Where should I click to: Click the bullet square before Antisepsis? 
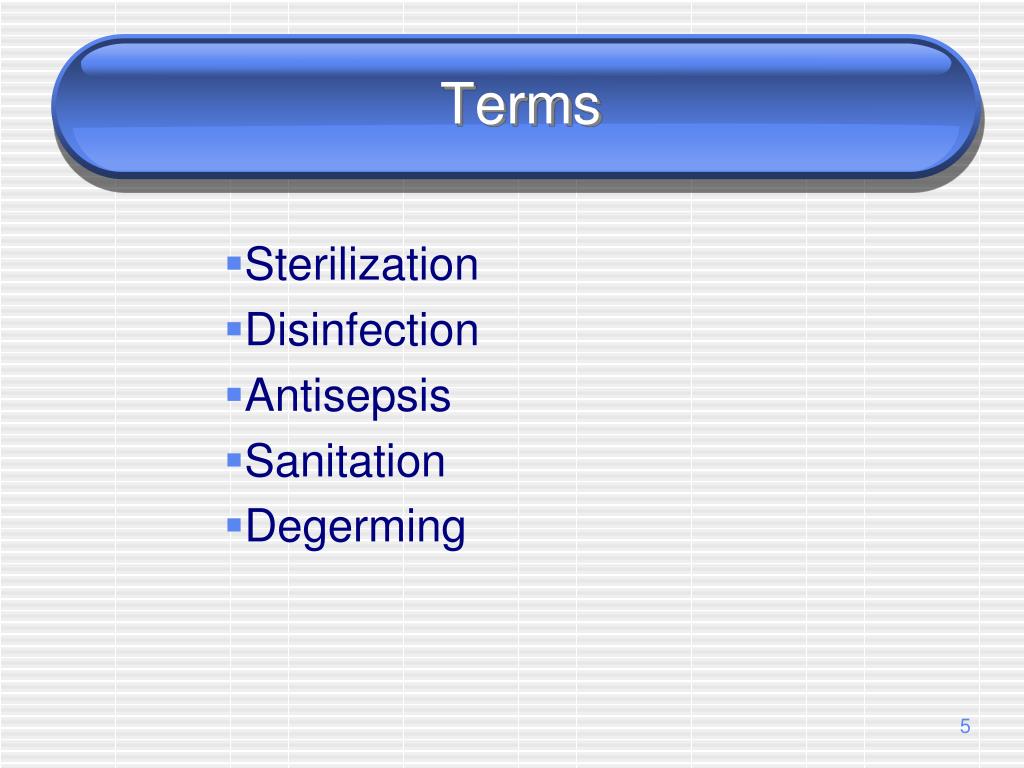(234, 394)
